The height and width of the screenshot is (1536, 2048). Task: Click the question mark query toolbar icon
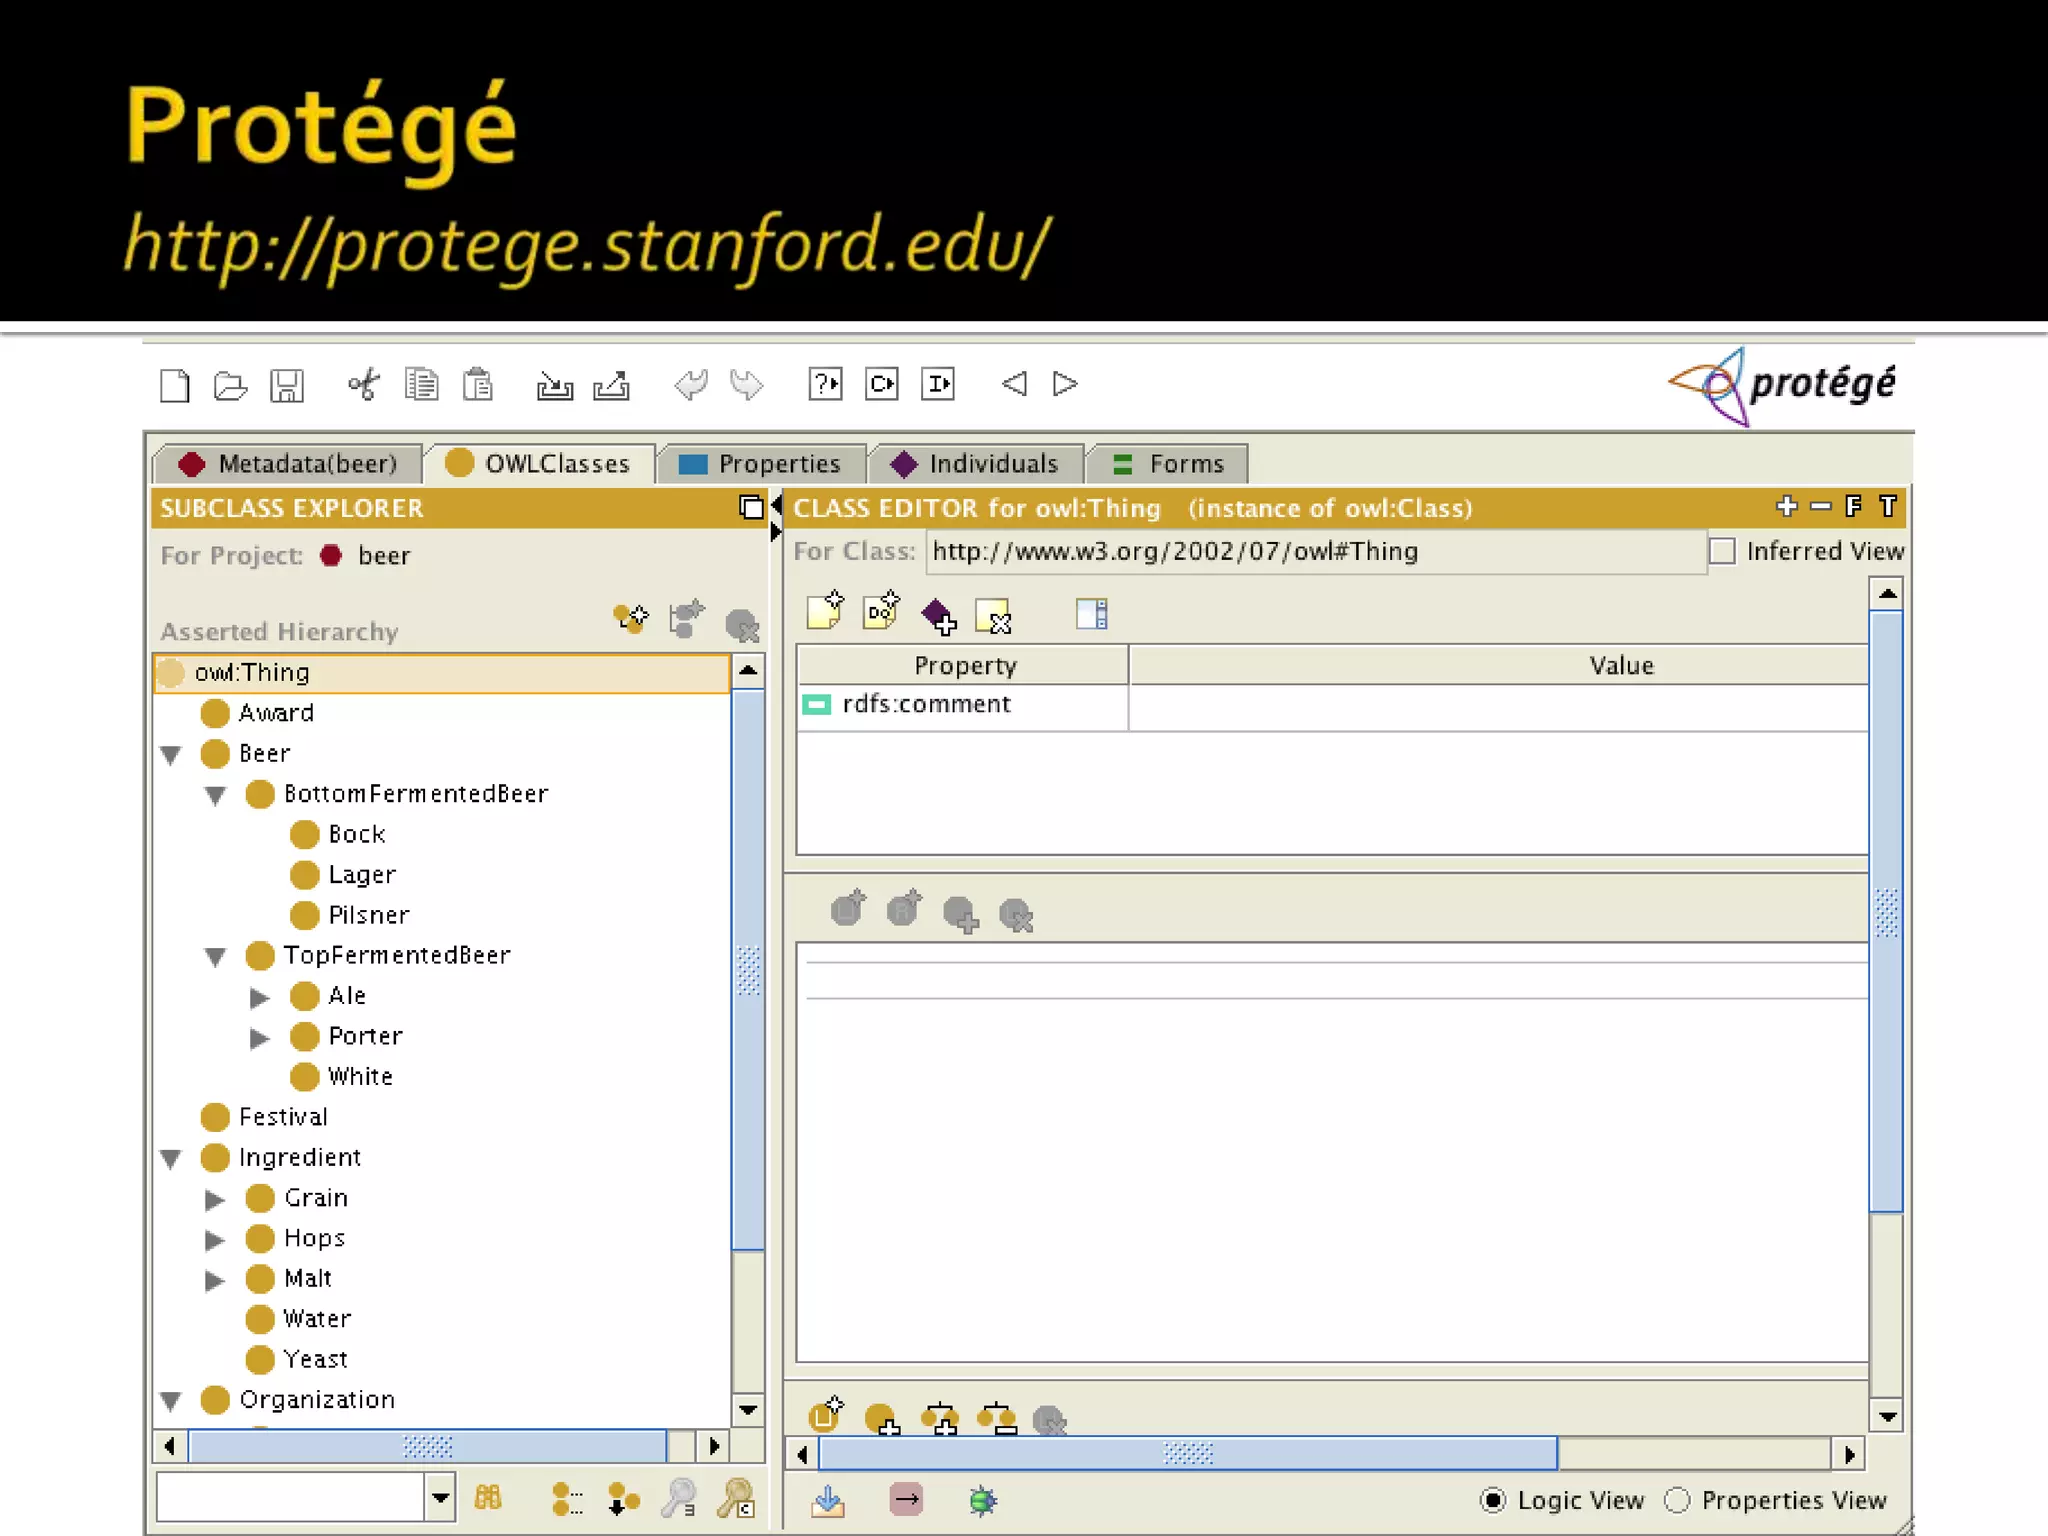(825, 384)
